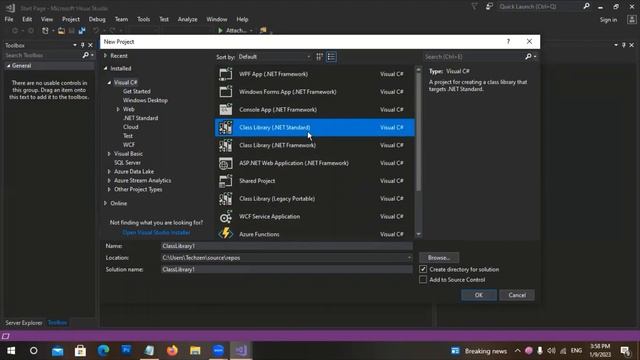This screenshot has width=640, height=360.
Task: Check Add to Source Control
Action: point(423,280)
